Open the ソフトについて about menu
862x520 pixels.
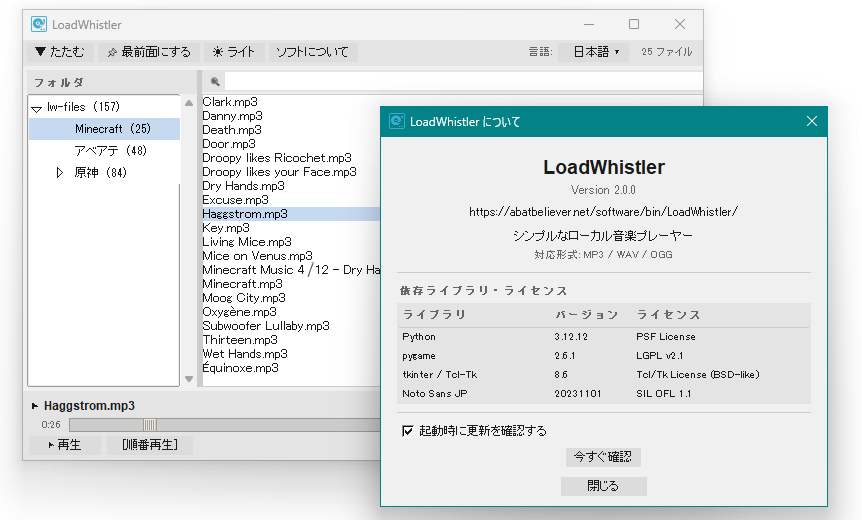[x=312, y=52]
